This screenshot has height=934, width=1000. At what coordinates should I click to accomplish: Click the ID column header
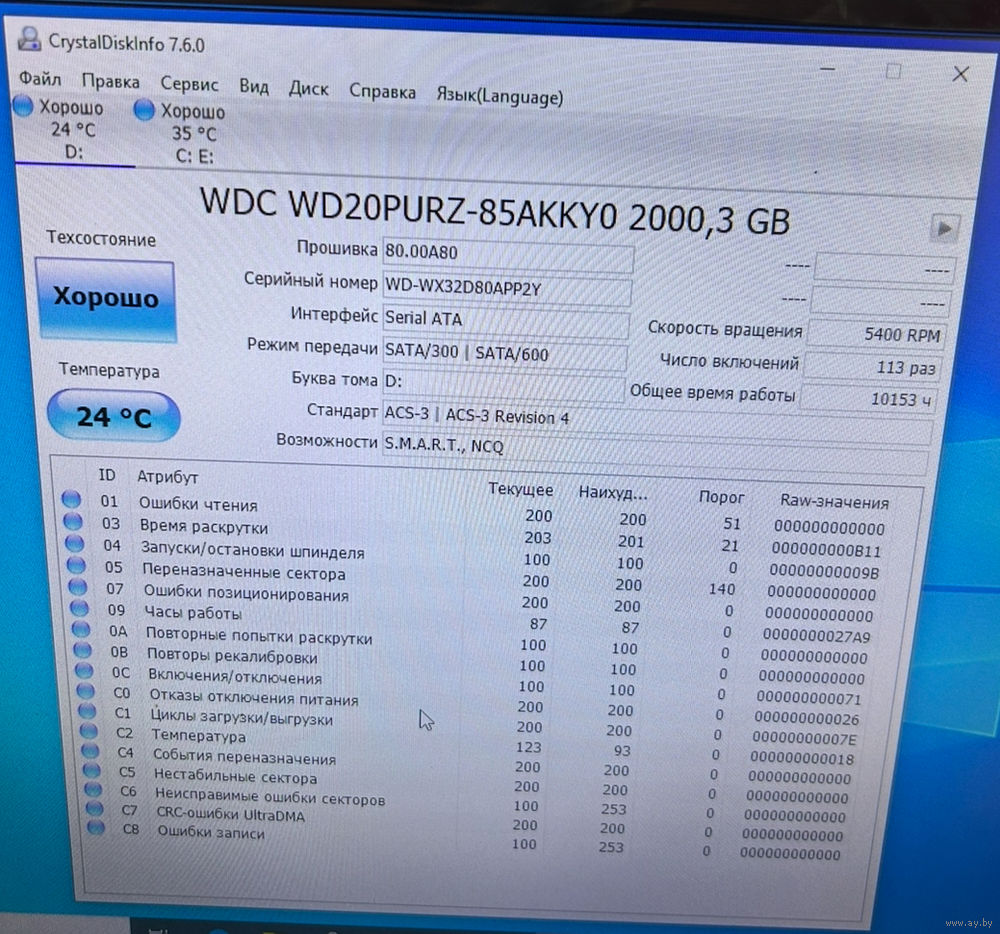coord(107,475)
